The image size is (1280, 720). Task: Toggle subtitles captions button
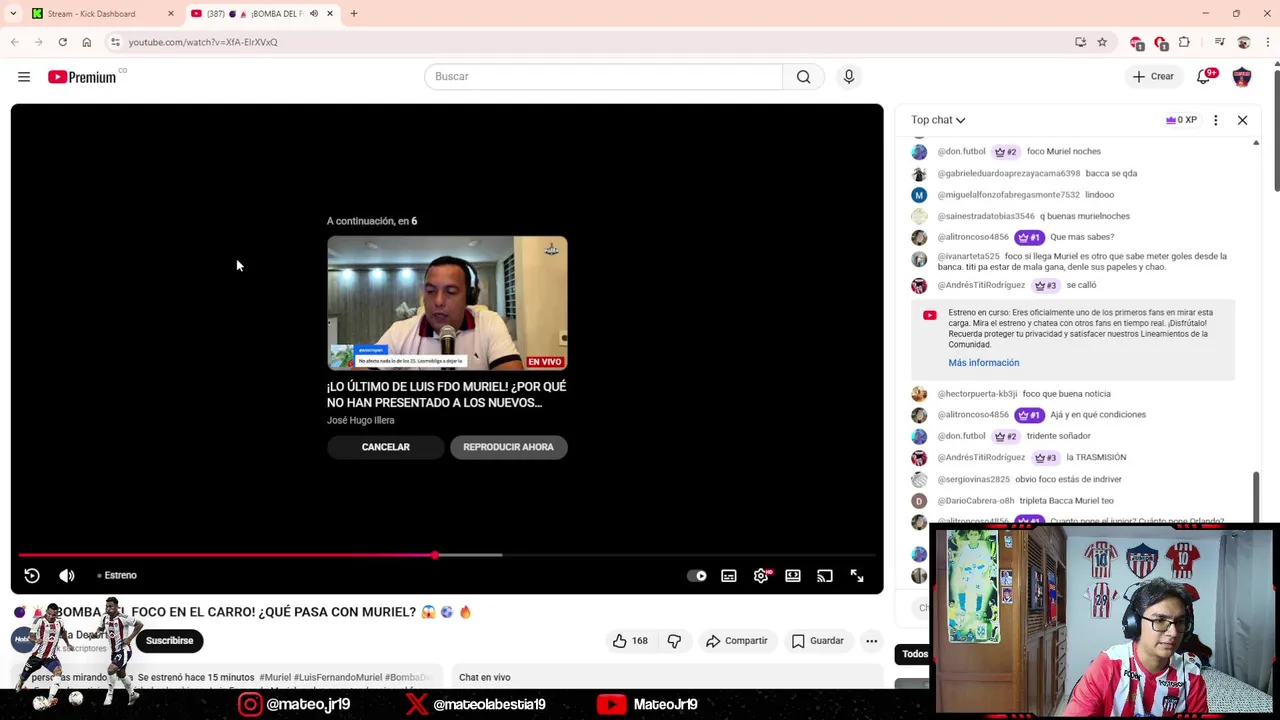pos(729,575)
